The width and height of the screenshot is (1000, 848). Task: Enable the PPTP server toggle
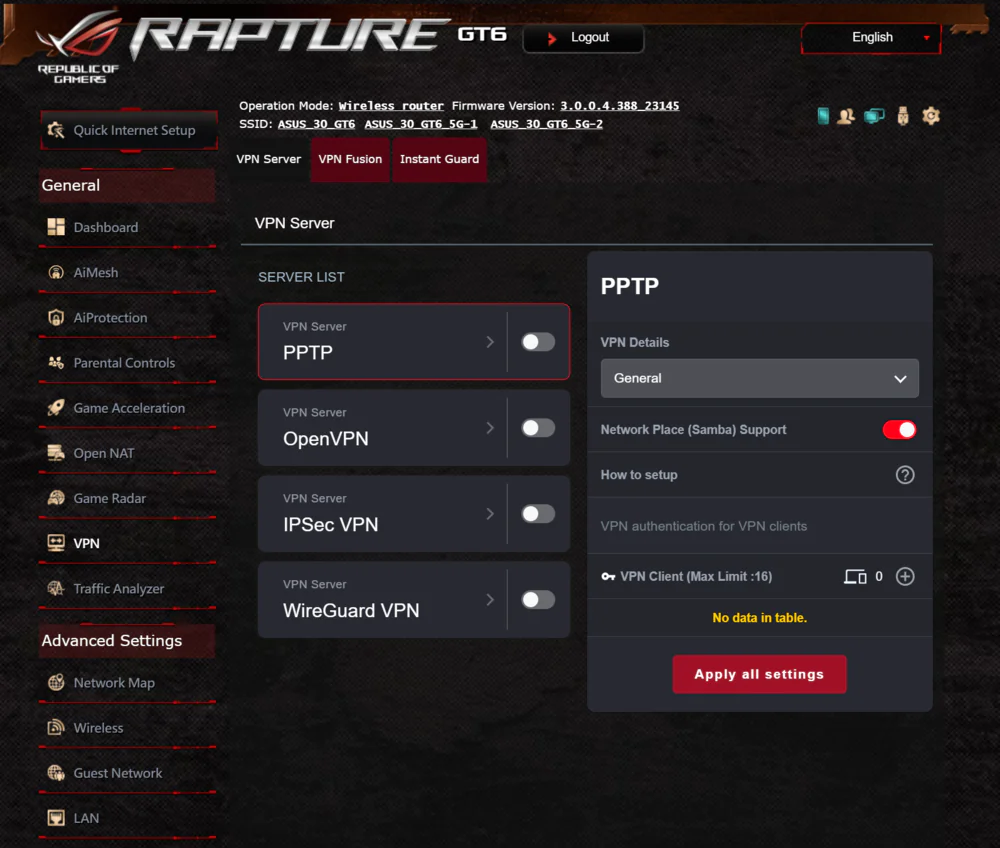point(538,342)
